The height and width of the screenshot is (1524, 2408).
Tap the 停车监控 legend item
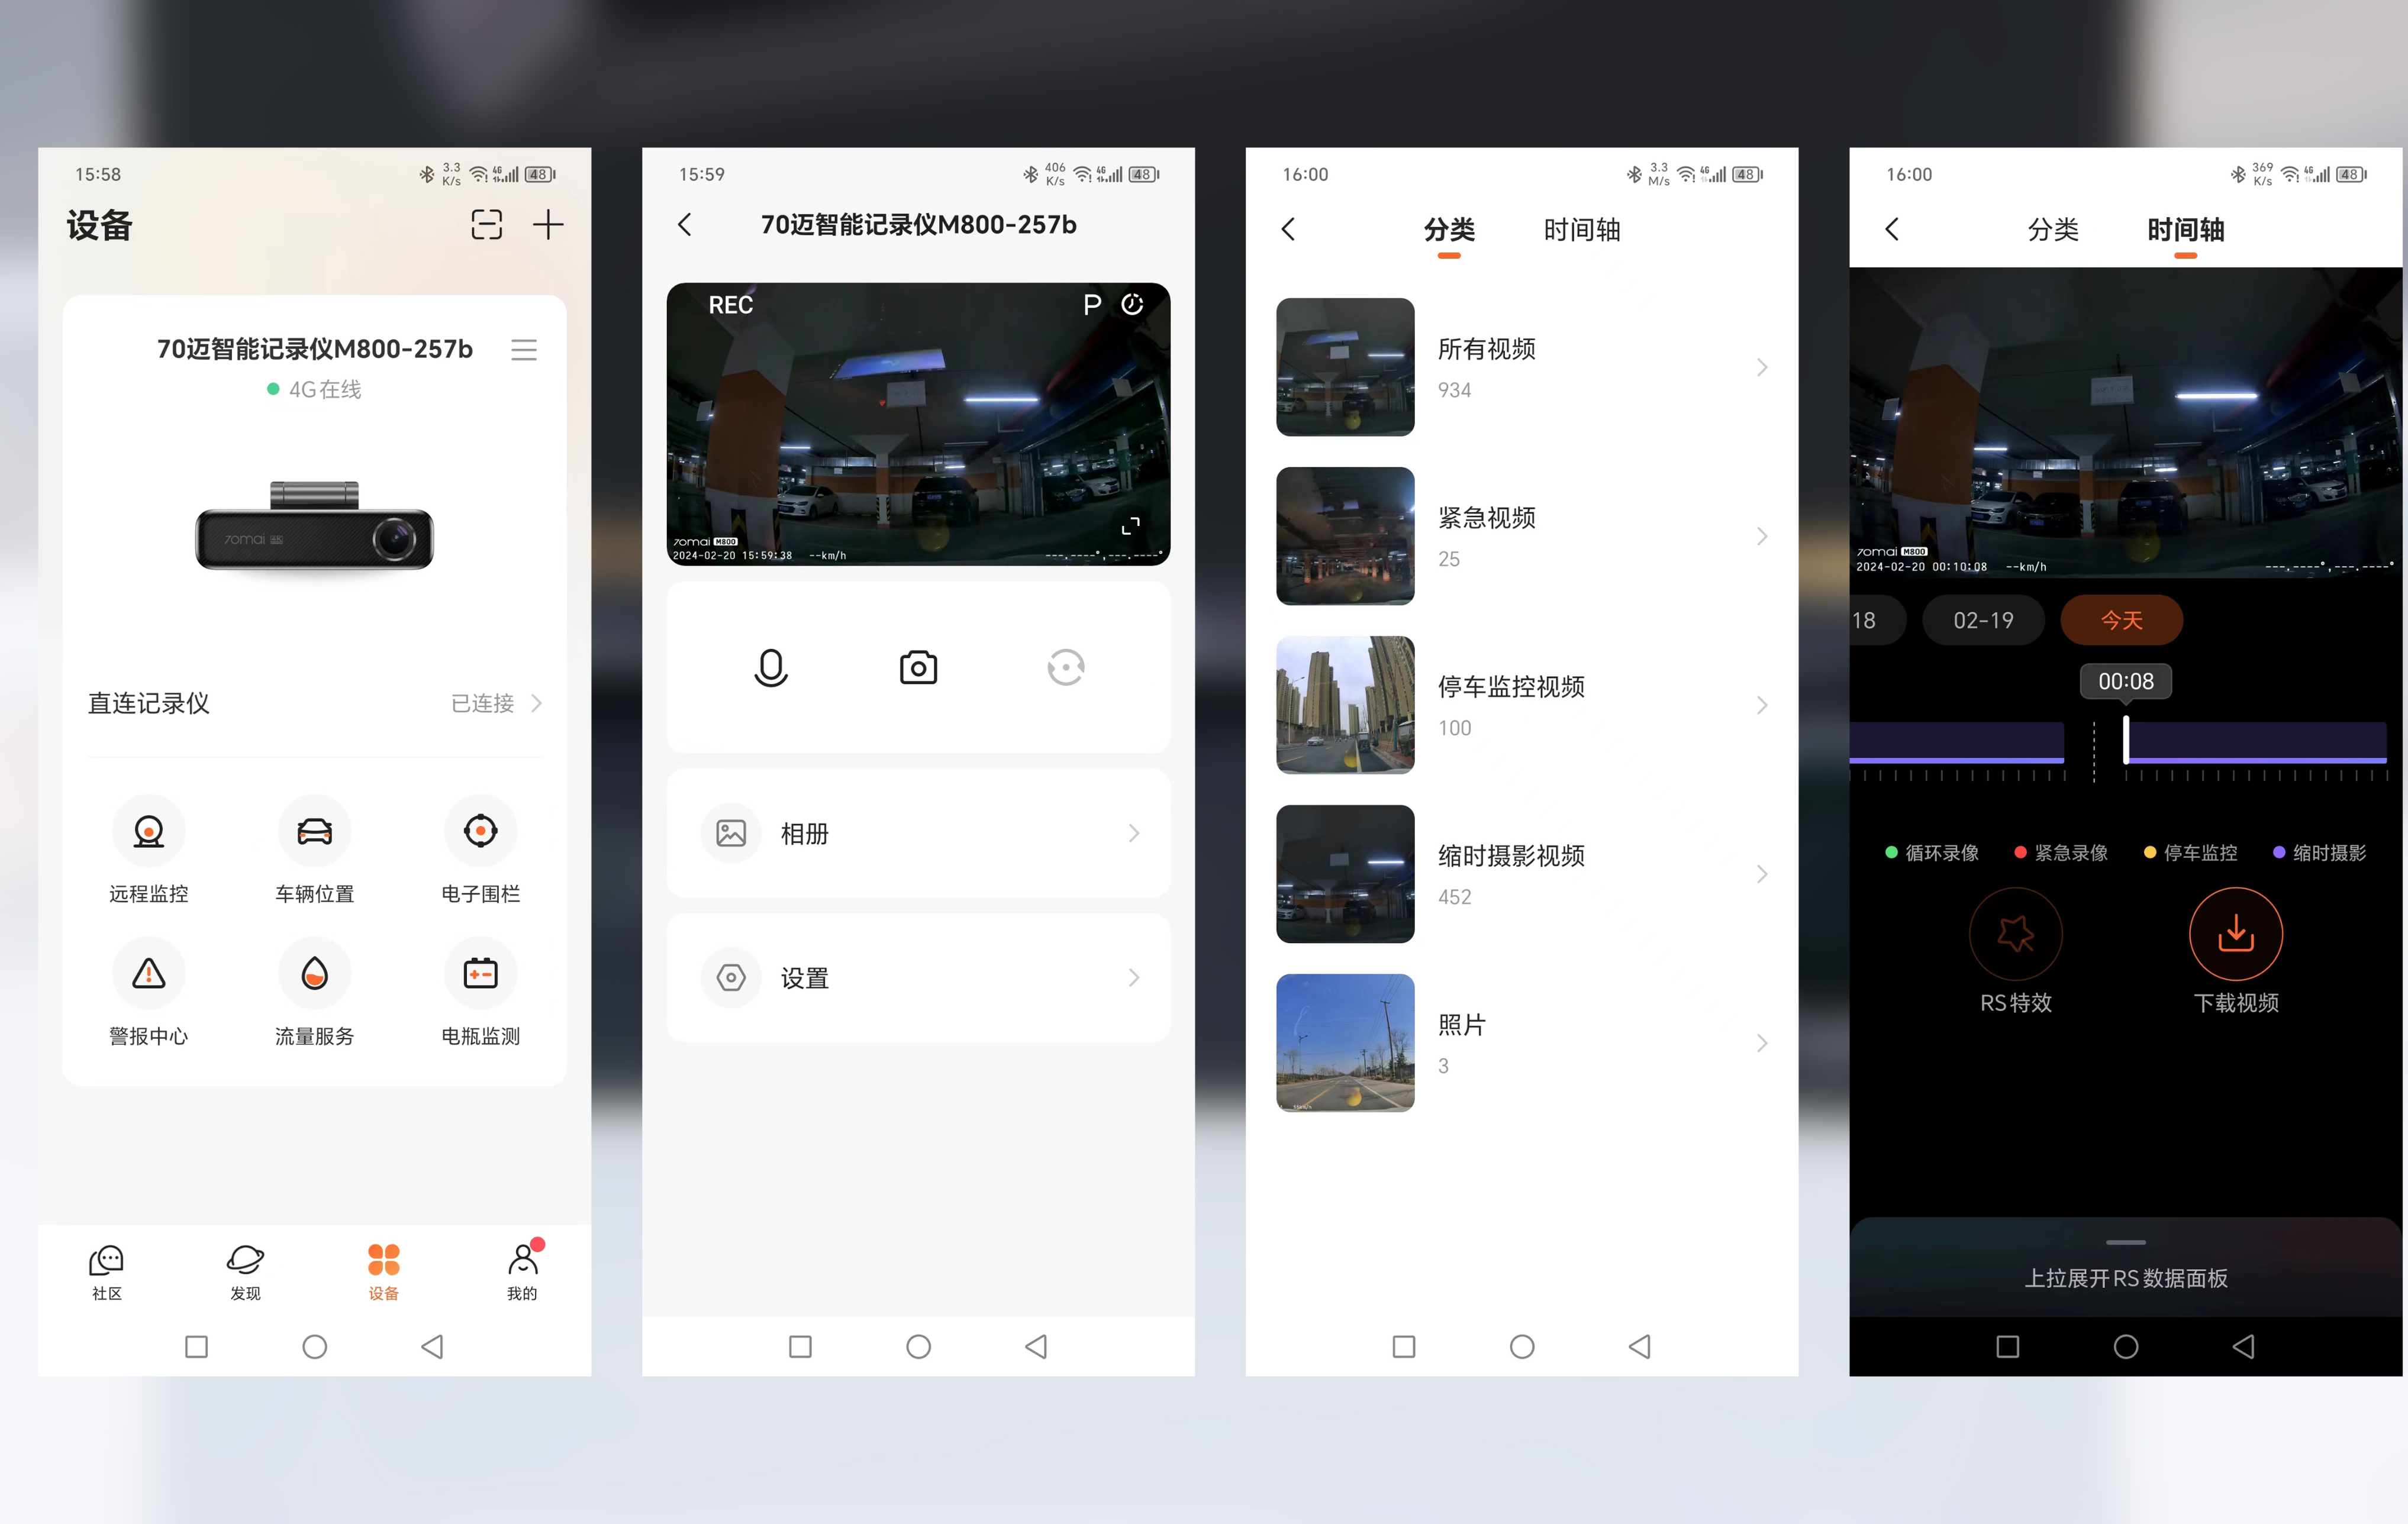coord(2191,853)
